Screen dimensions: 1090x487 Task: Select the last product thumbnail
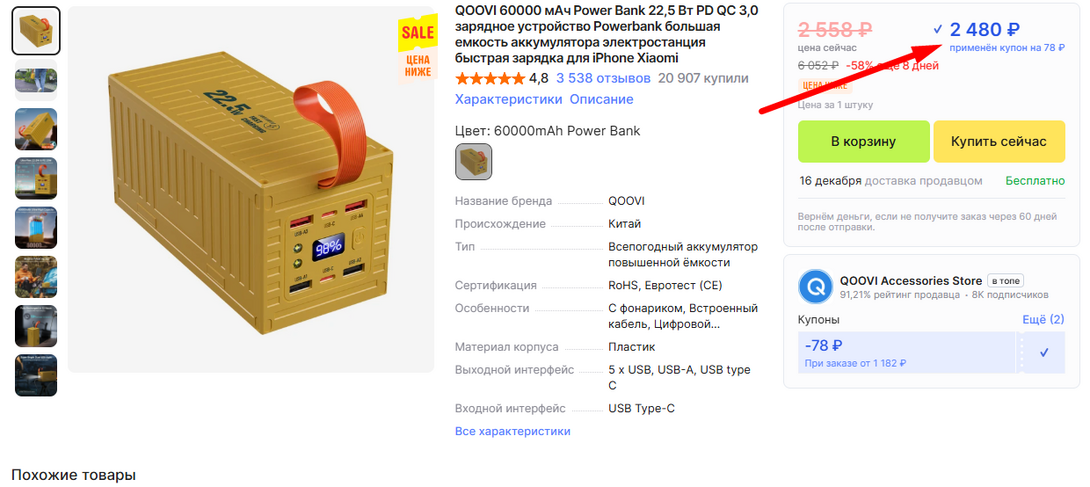pos(36,376)
